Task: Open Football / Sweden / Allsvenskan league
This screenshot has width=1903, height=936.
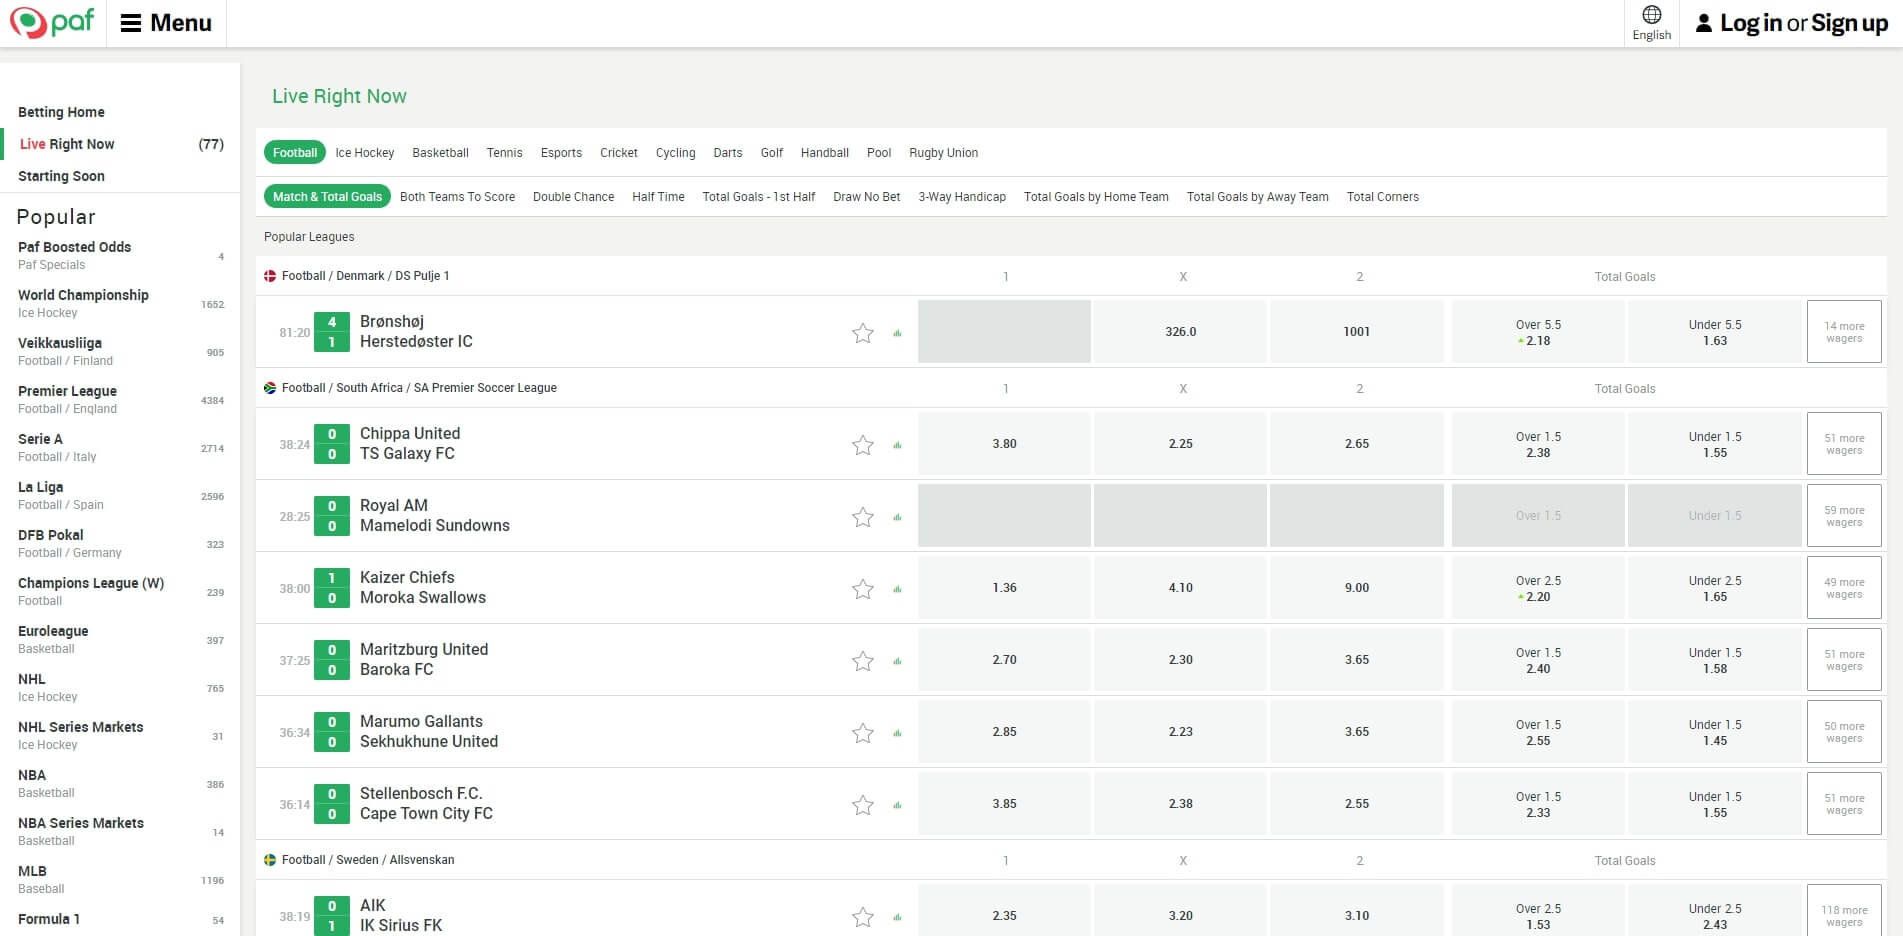Action: pyautogui.click(x=368, y=860)
